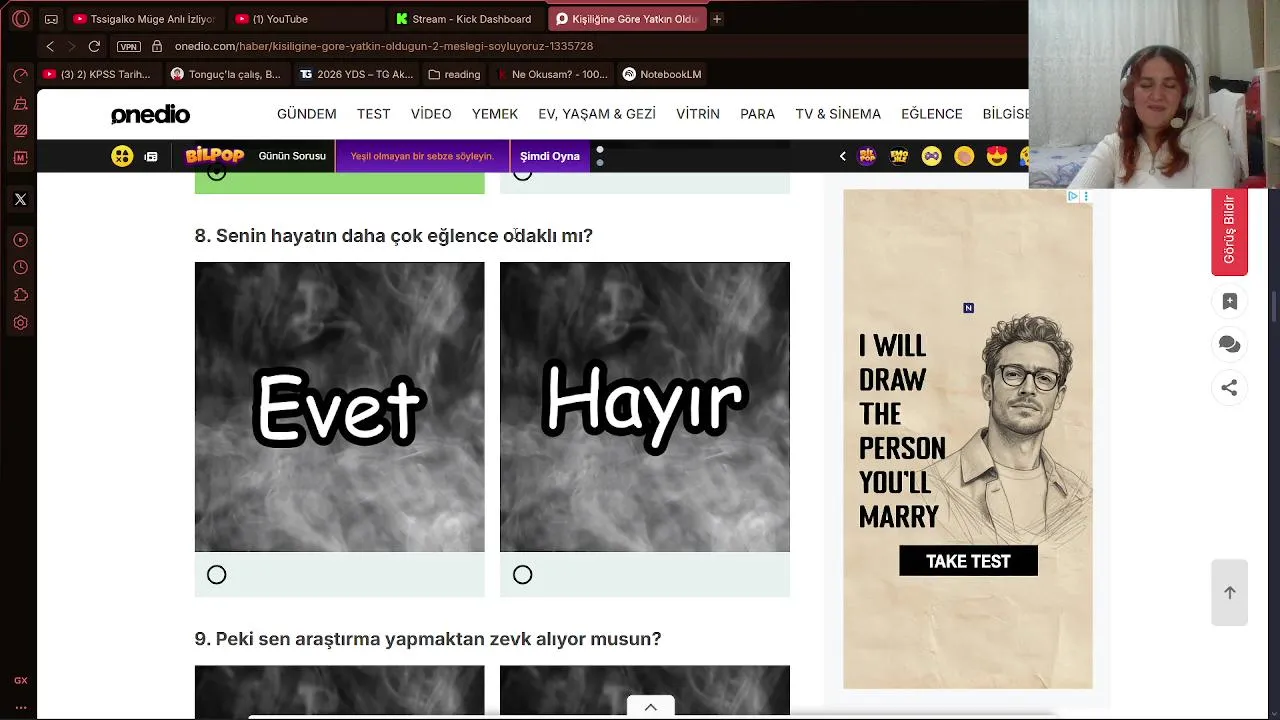Open the player sidebar icon

coord(20,240)
